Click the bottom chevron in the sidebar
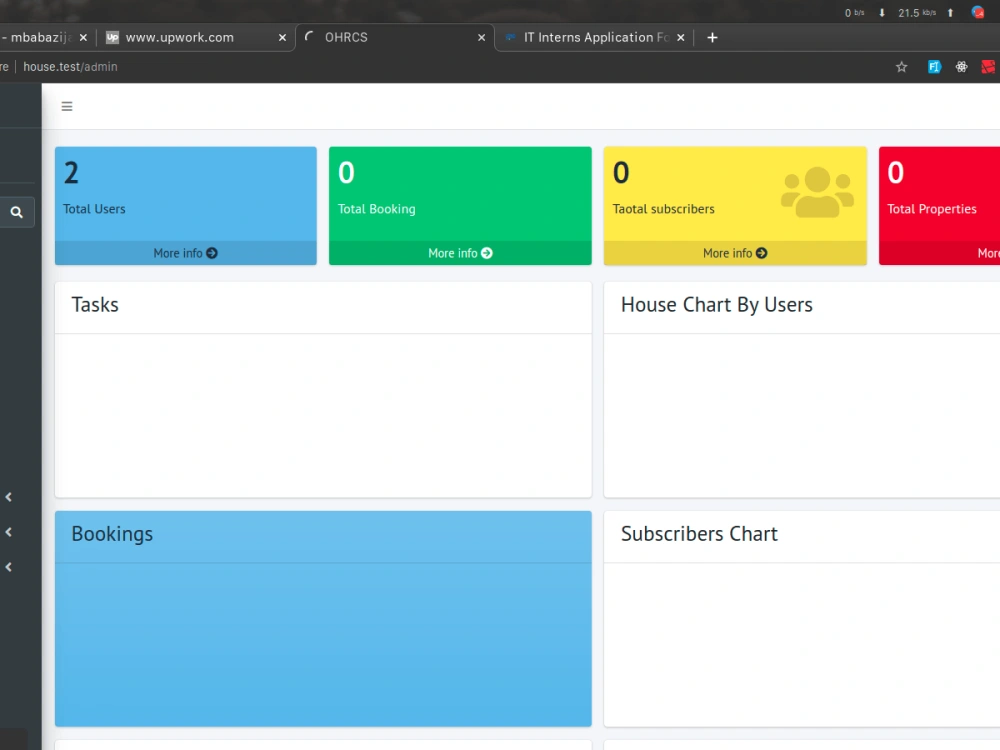1000x750 pixels. tap(8, 567)
